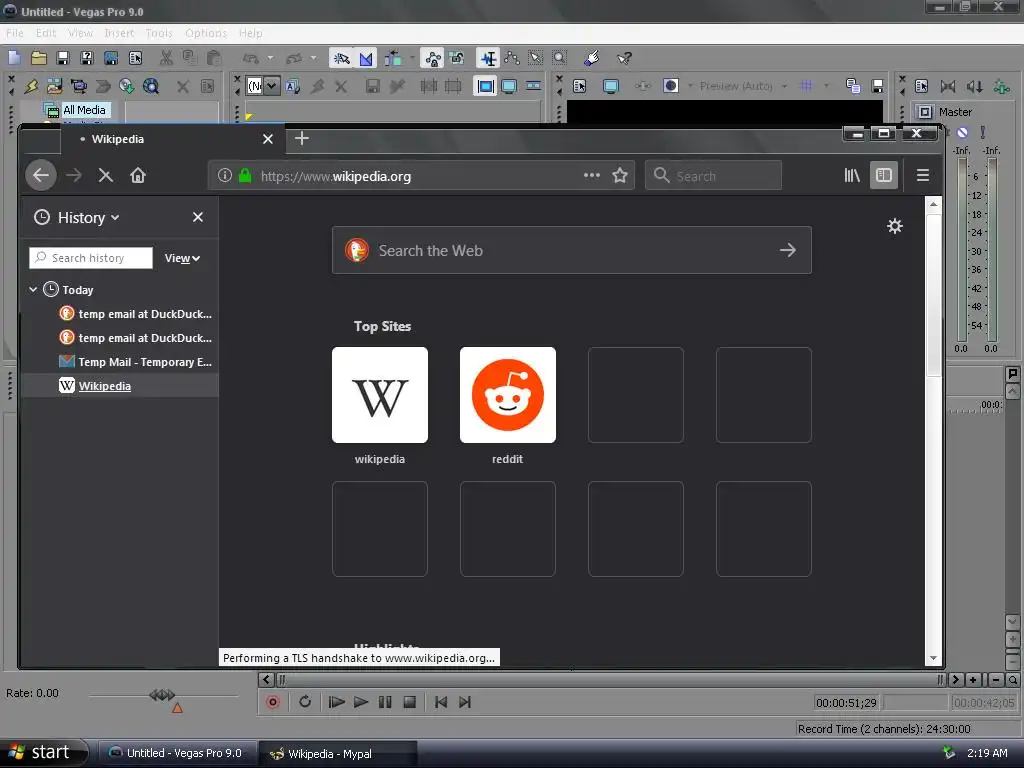Screen dimensions: 1024x768
Task: Click the Undo arrow in Vegas toolbar
Action: coord(251,58)
